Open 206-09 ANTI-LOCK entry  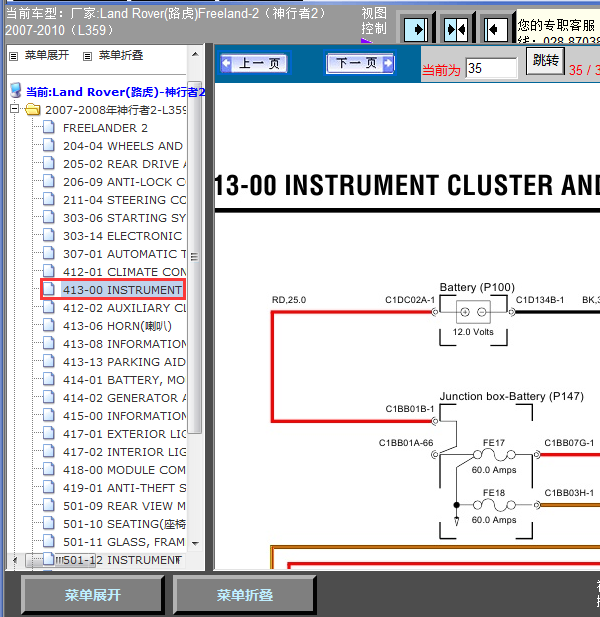pos(124,182)
